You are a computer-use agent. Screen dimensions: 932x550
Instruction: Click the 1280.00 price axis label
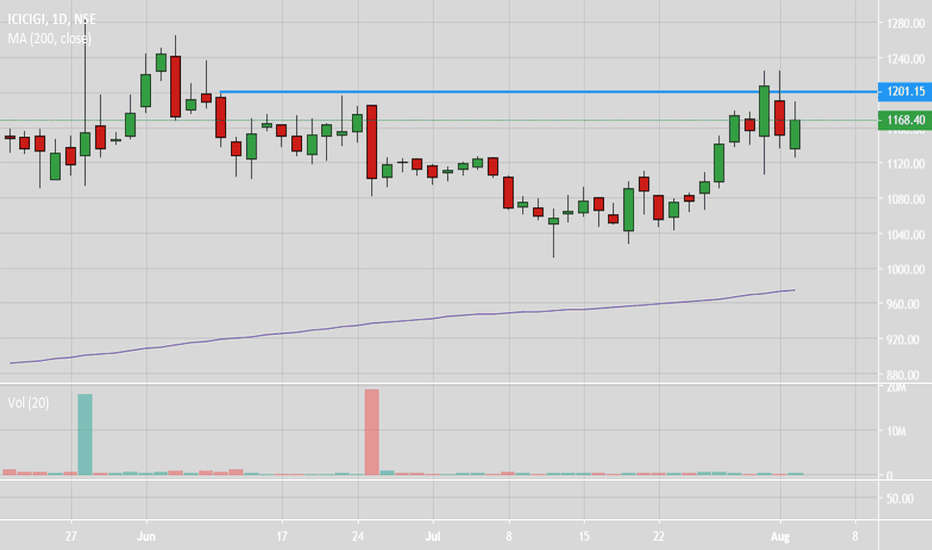[x=905, y=24]
